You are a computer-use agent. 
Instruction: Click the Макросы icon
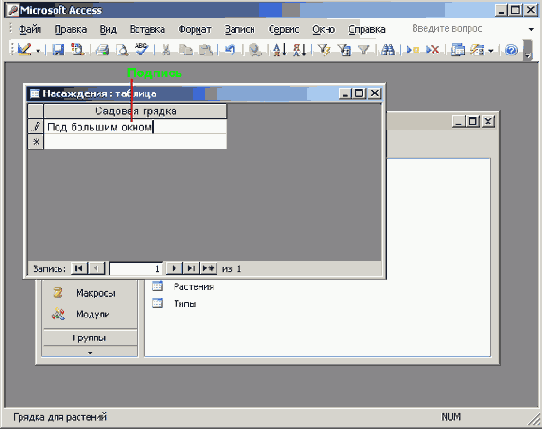[58, 293]
